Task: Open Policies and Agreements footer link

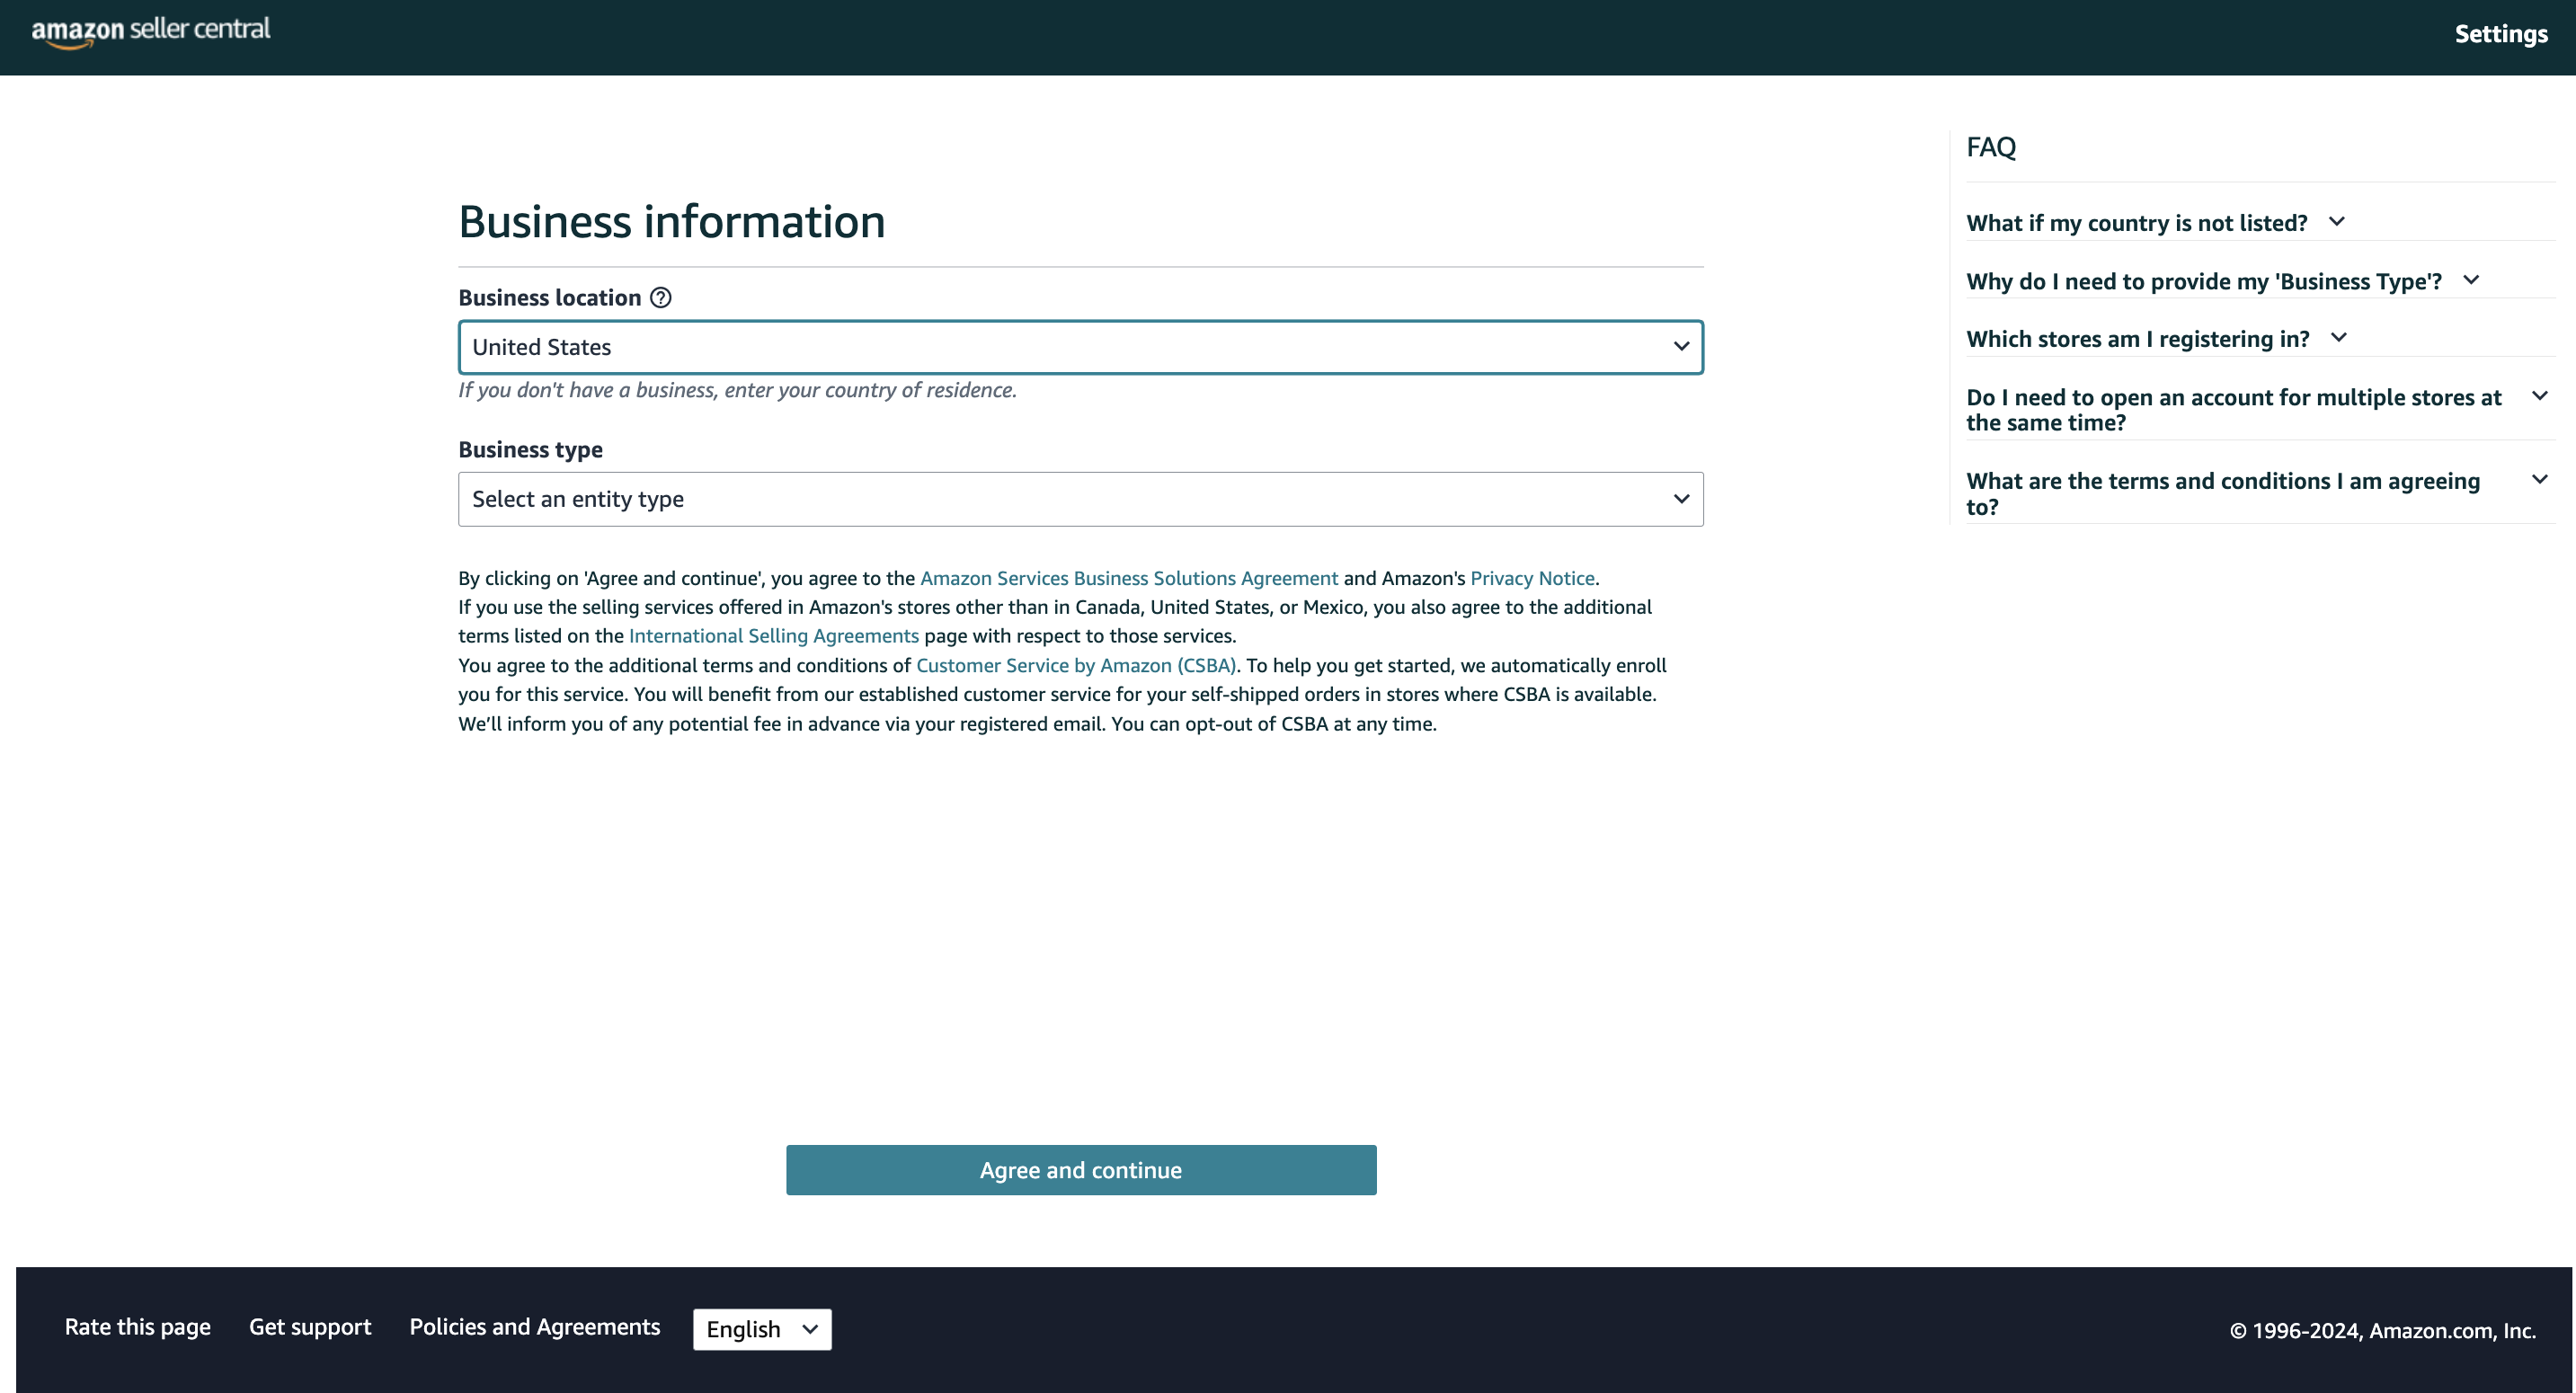Action: 535,1327
